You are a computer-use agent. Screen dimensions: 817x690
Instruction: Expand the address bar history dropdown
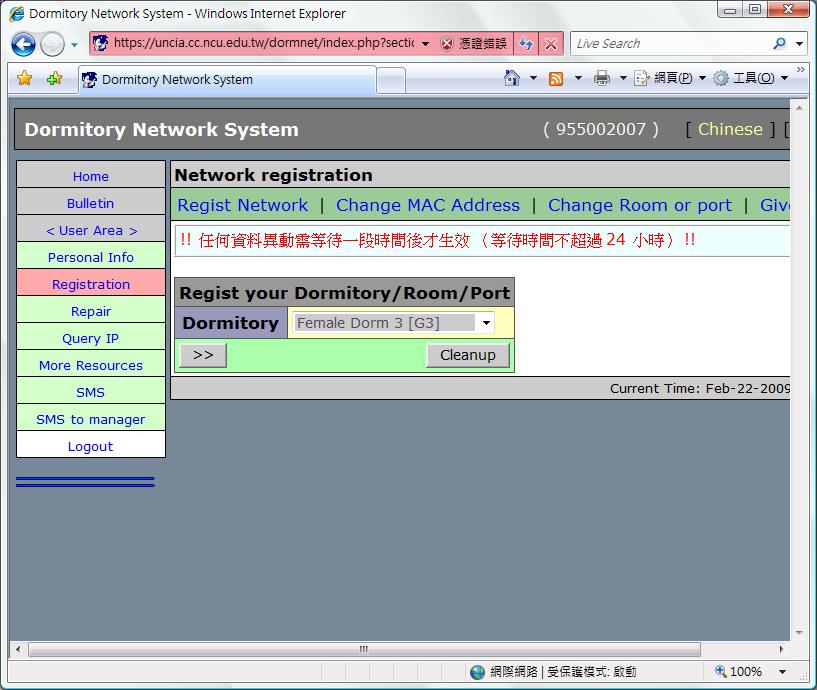coord(425,44)
